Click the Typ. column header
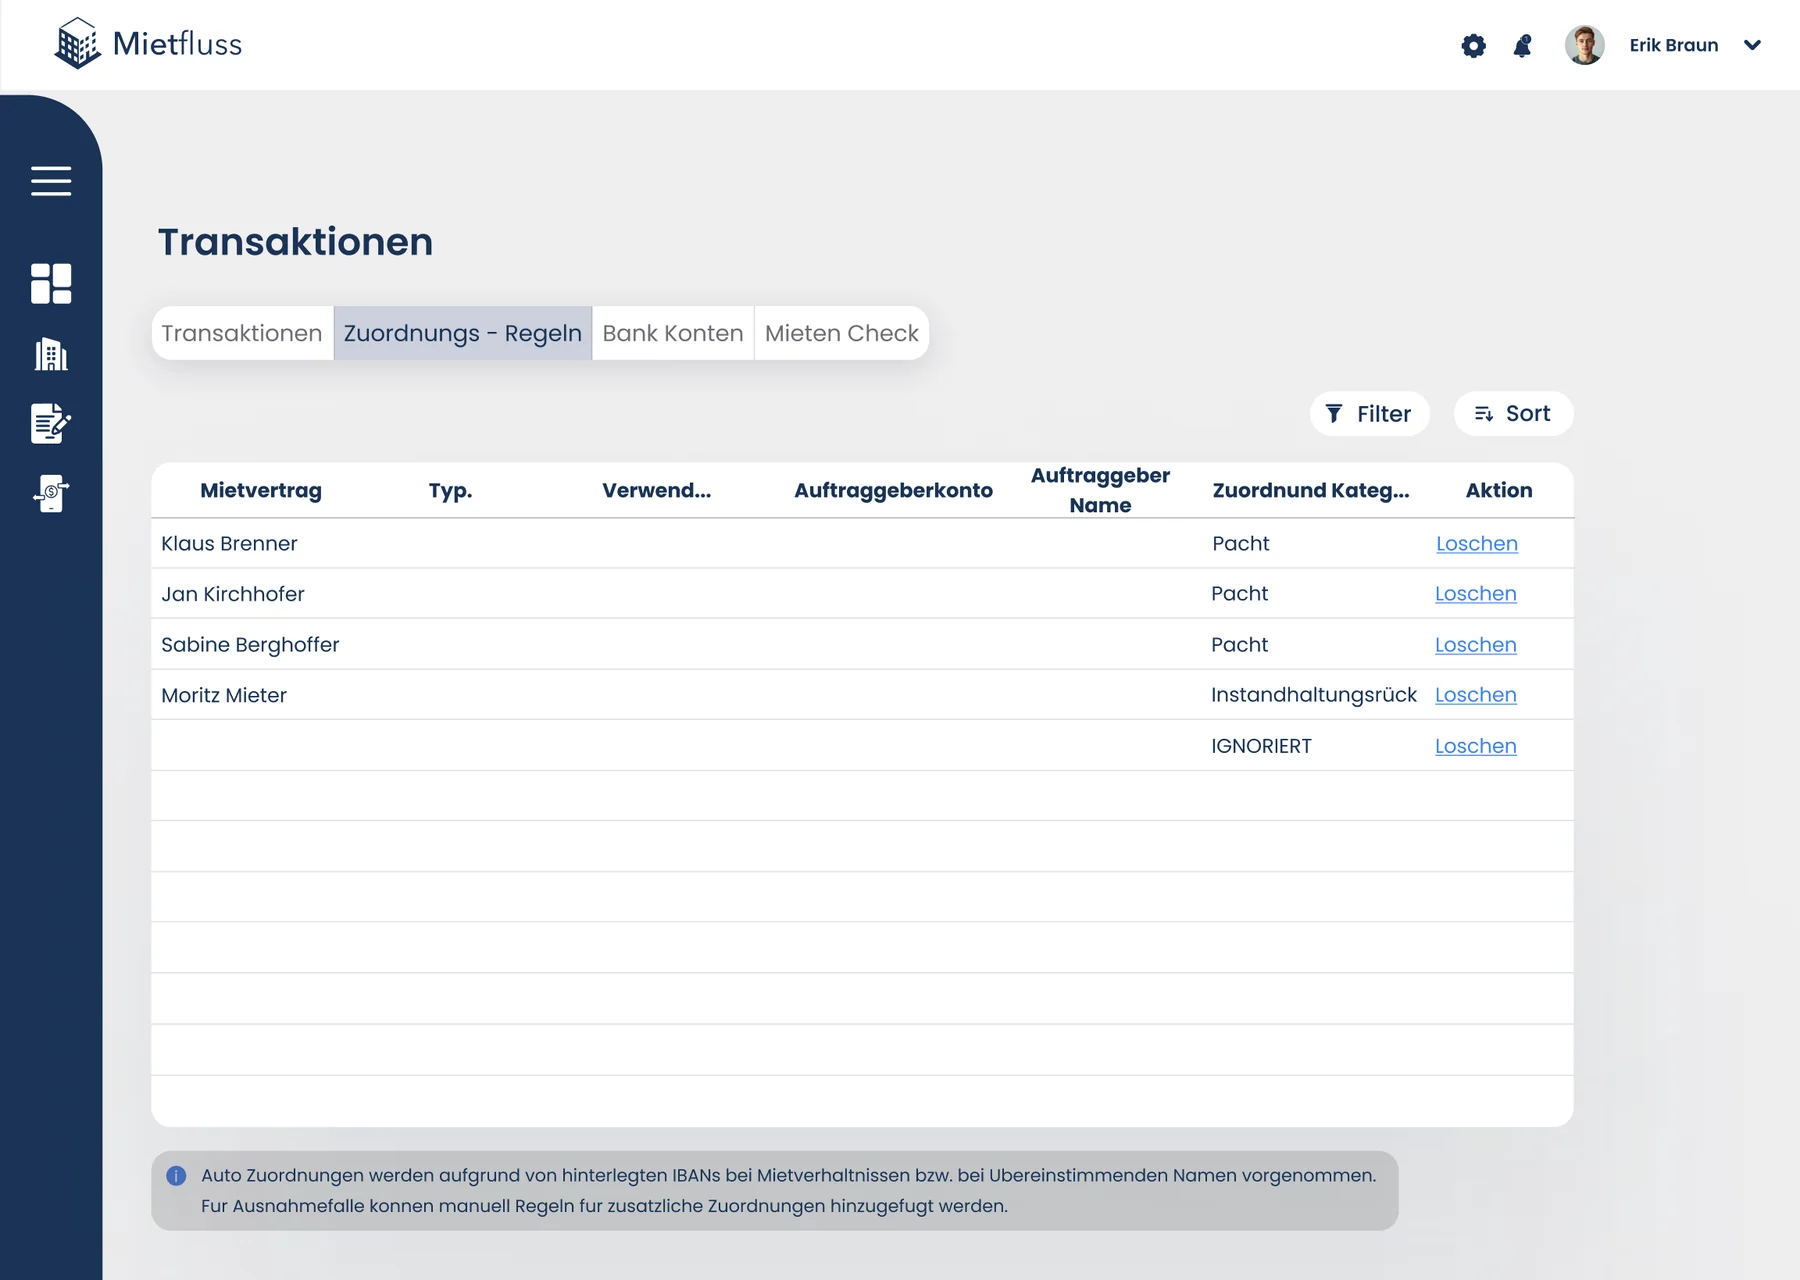Screen dimensions: 1800x1280 point(450,490)
